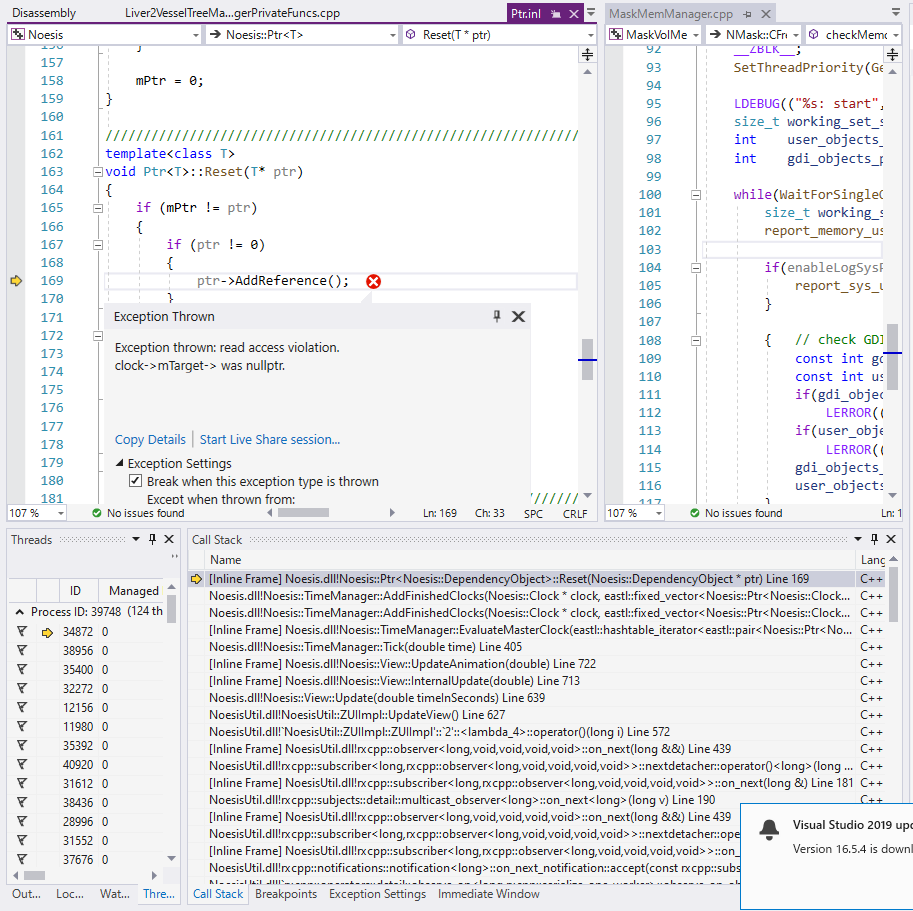Click the red exception error icon on line 169
This screenshot has height=911, width=913.
tap(373, 282)
